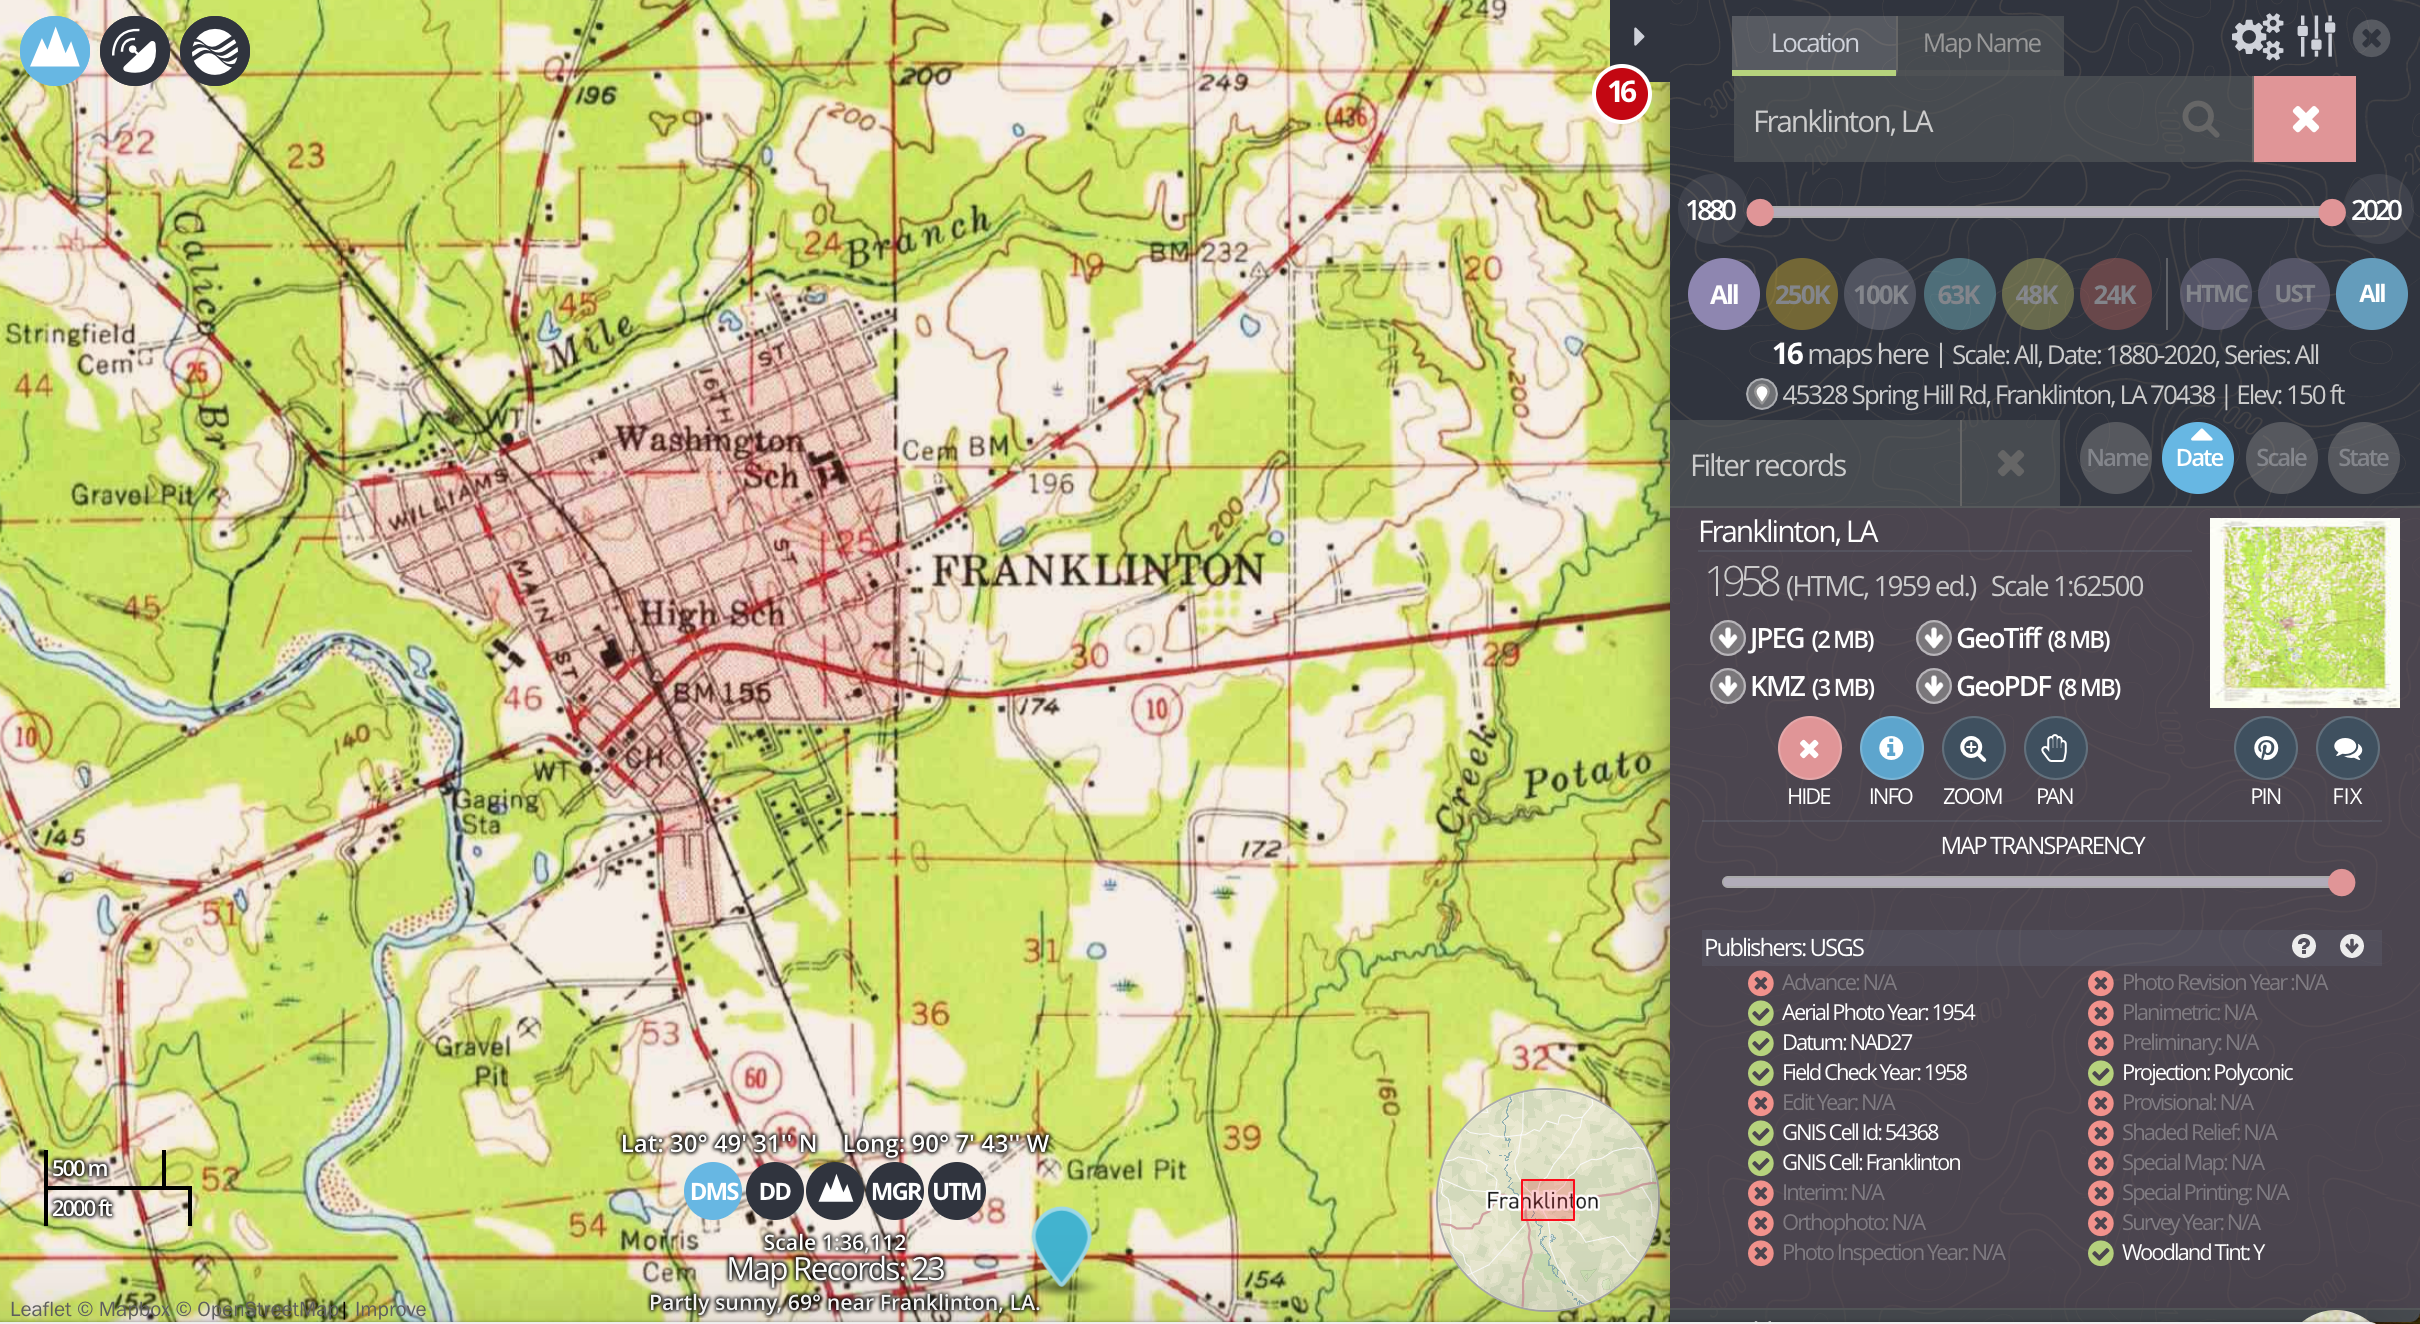The width and height of the screenshot is (2420, 1324).
Task: Hide the 1958 Franklinton map overlay
Action: click(1808, 747)
